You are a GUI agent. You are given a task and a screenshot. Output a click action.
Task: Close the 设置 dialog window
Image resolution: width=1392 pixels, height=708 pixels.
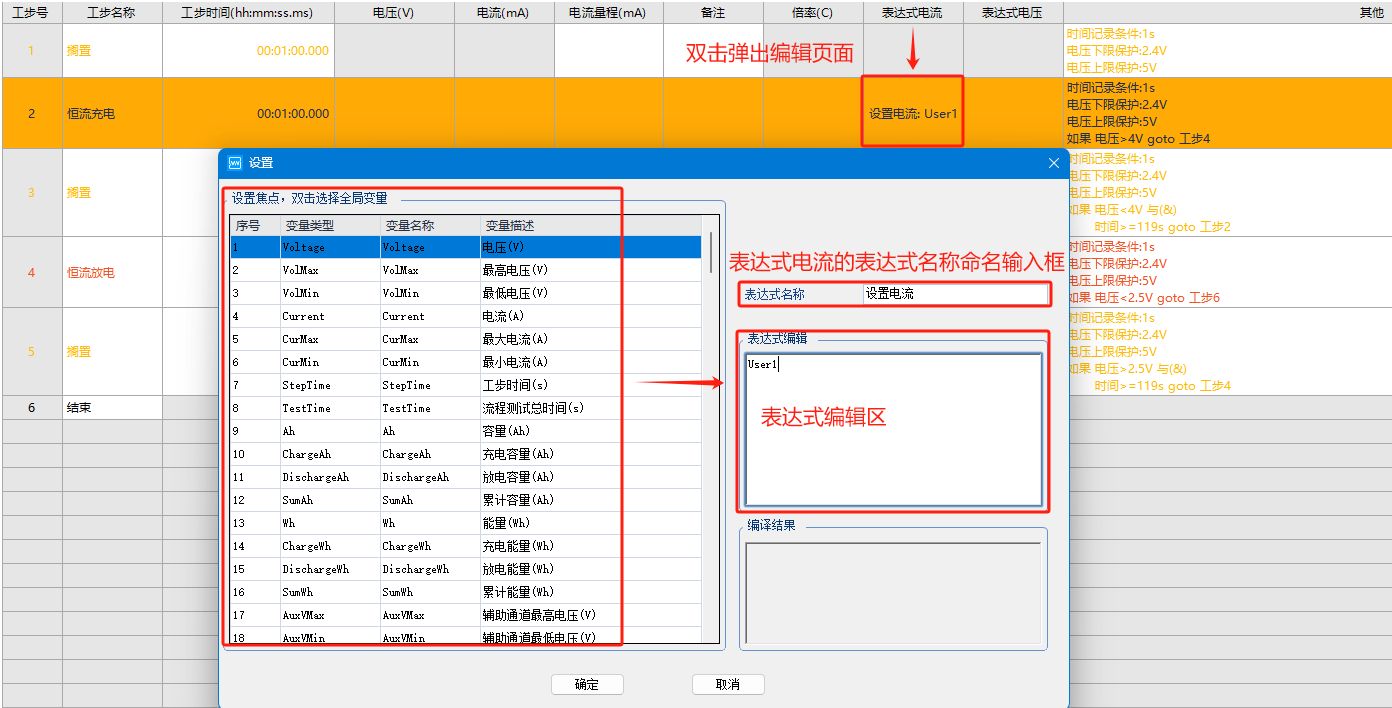coord(1053,162)
